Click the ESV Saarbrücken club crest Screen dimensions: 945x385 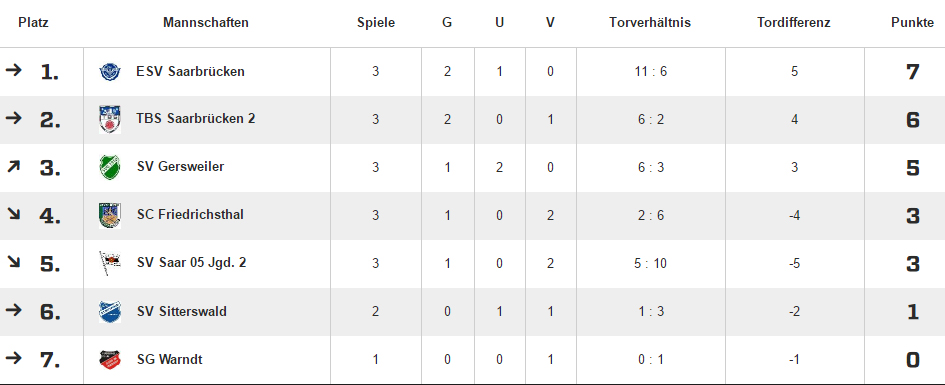110,72
